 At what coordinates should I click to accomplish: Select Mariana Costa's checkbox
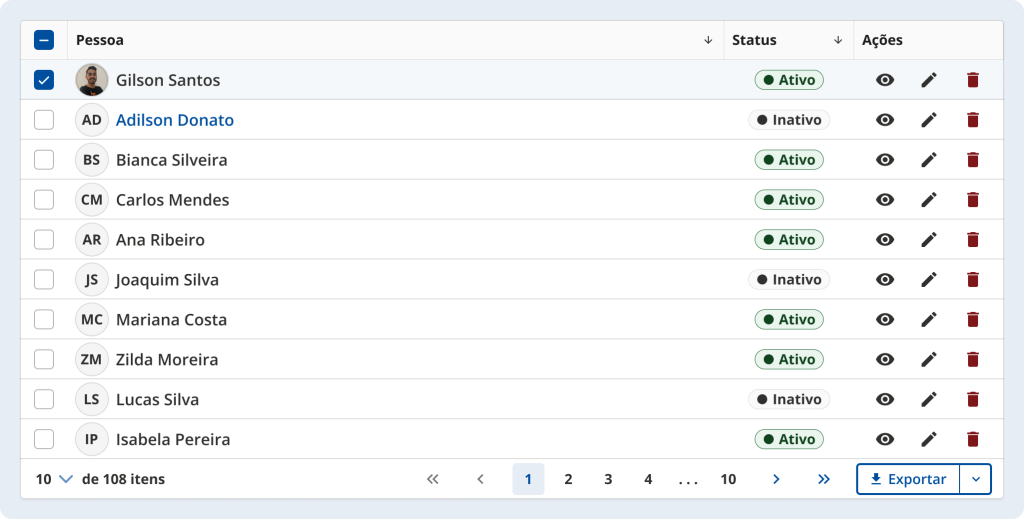click(x=44, y=320)
